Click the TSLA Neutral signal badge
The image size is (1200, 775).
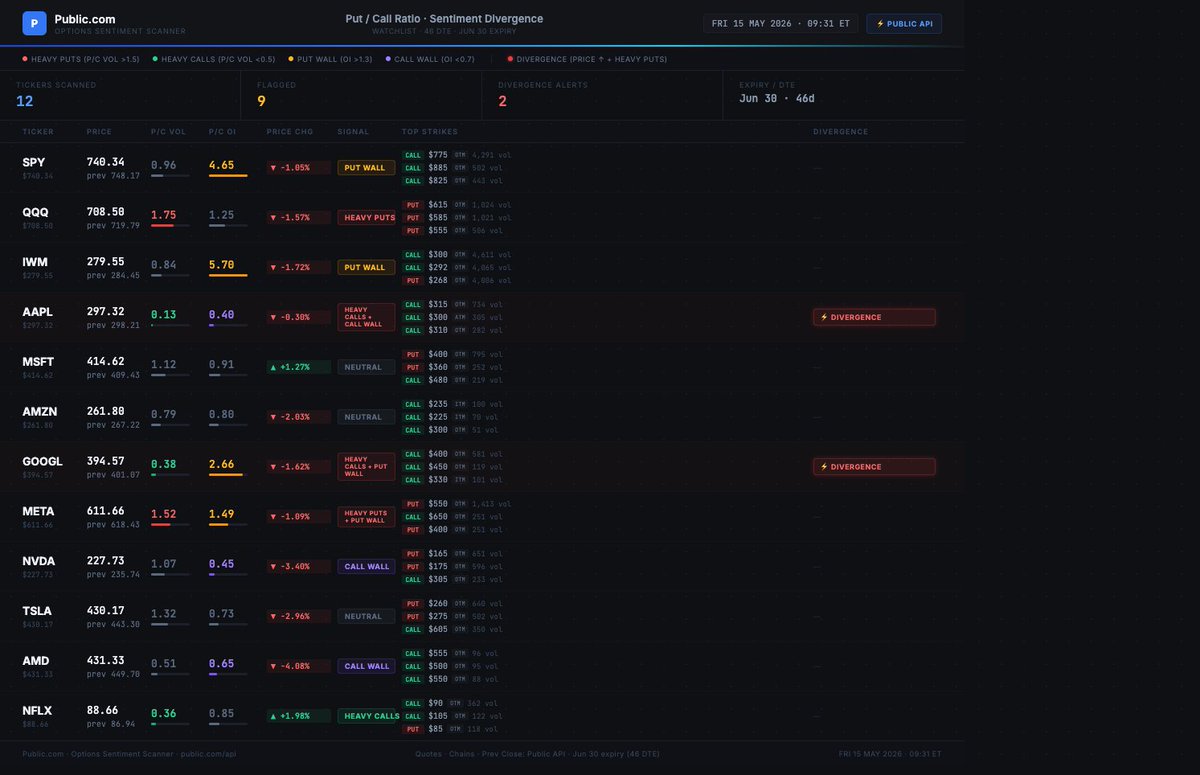366,616
